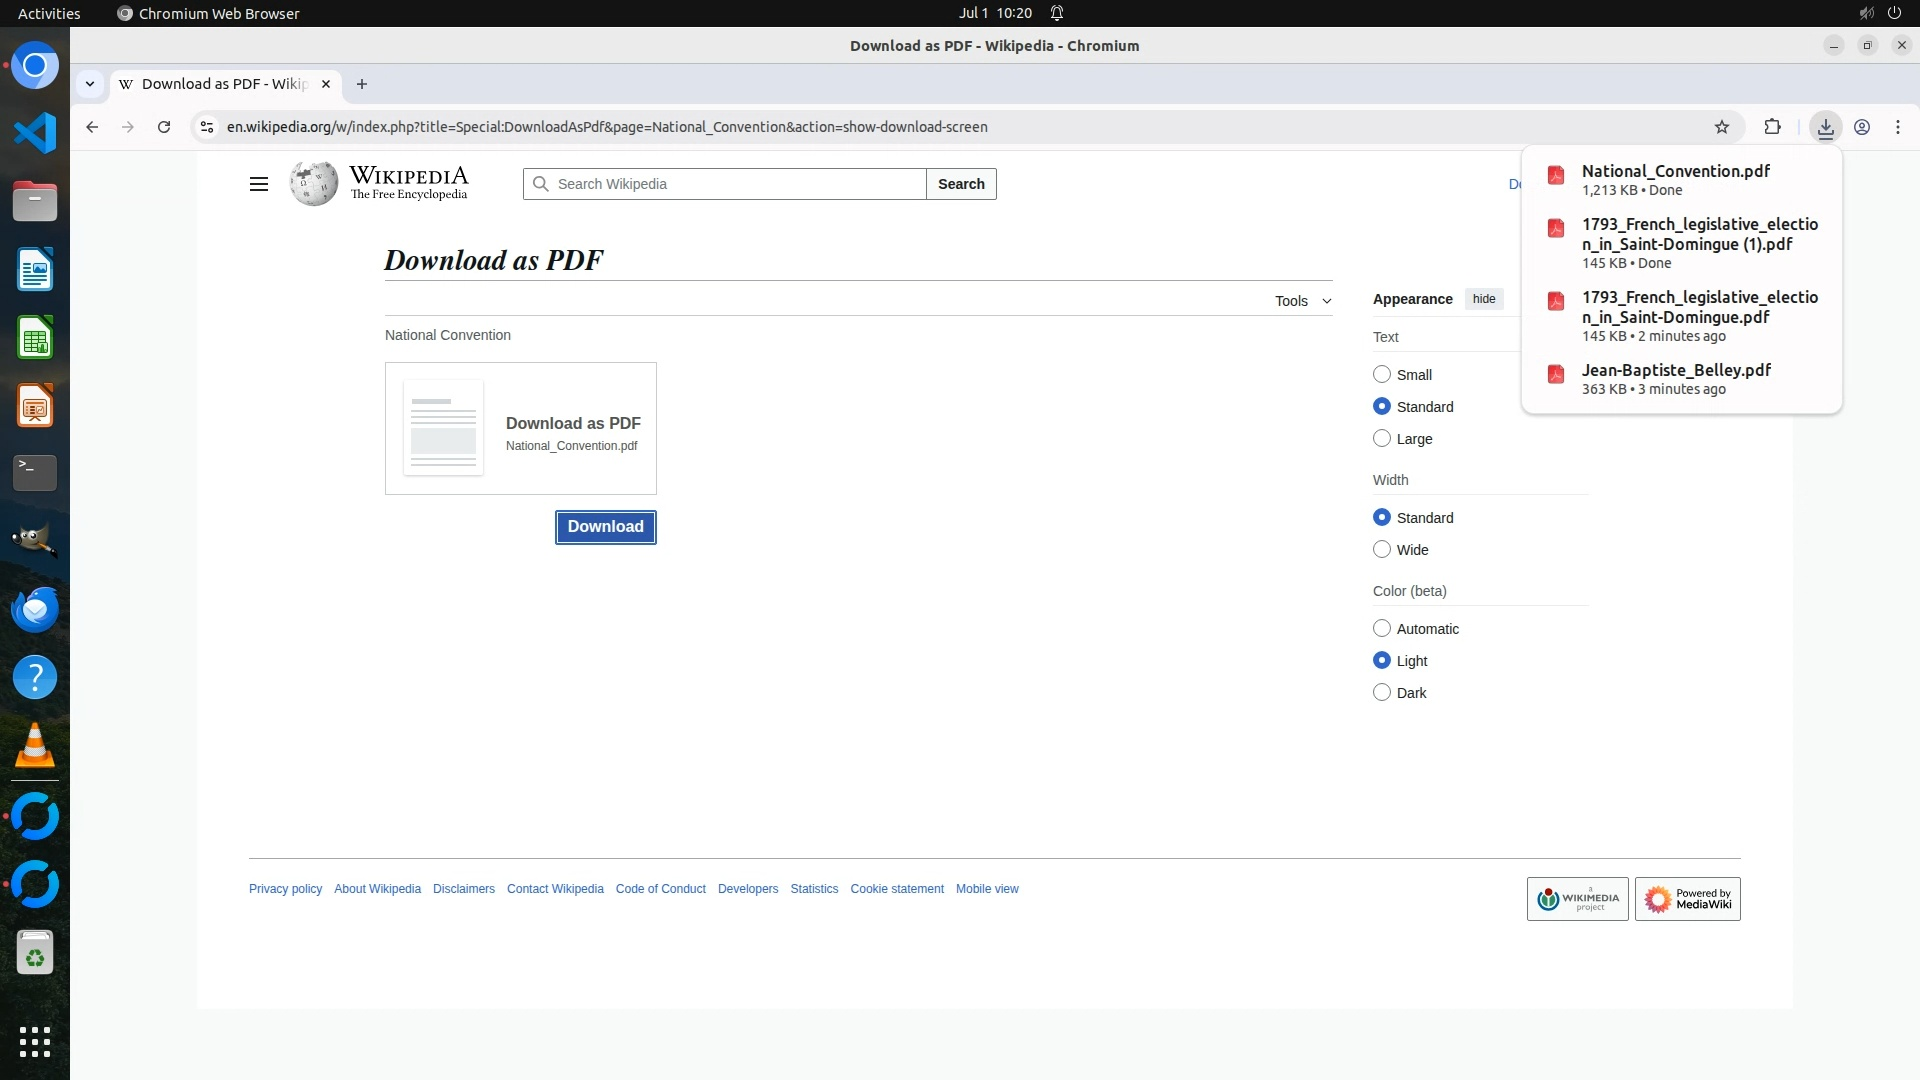Reload the page with refresh icon

click(164, 127)
